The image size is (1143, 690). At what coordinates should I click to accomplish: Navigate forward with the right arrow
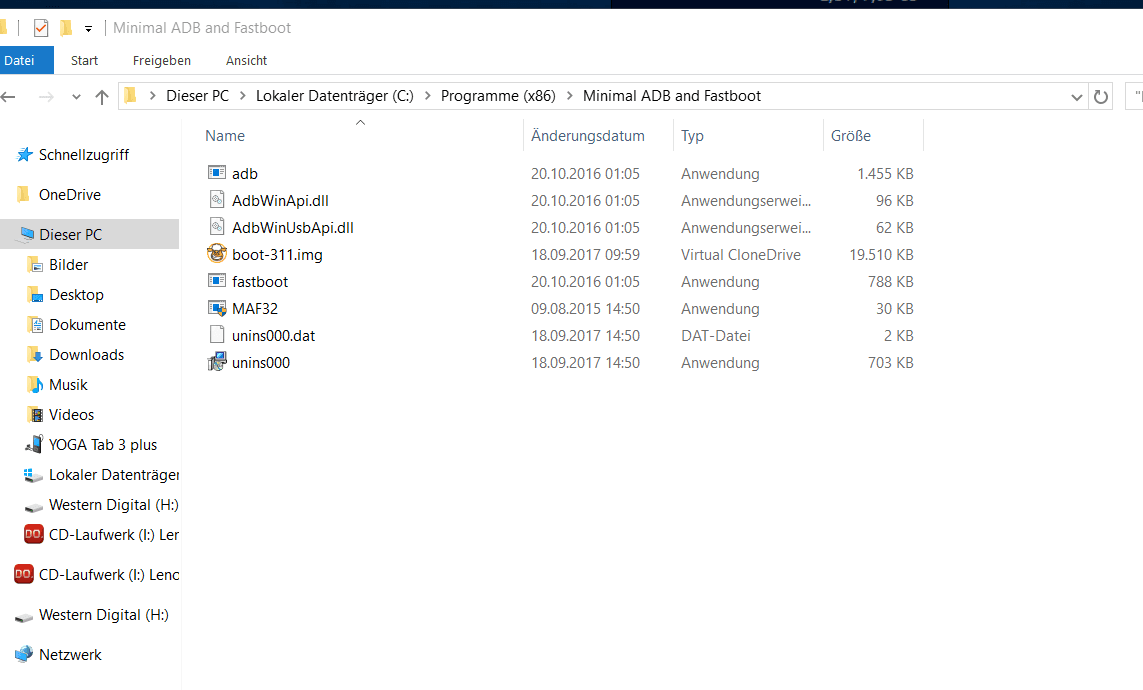tap(46, 96)
